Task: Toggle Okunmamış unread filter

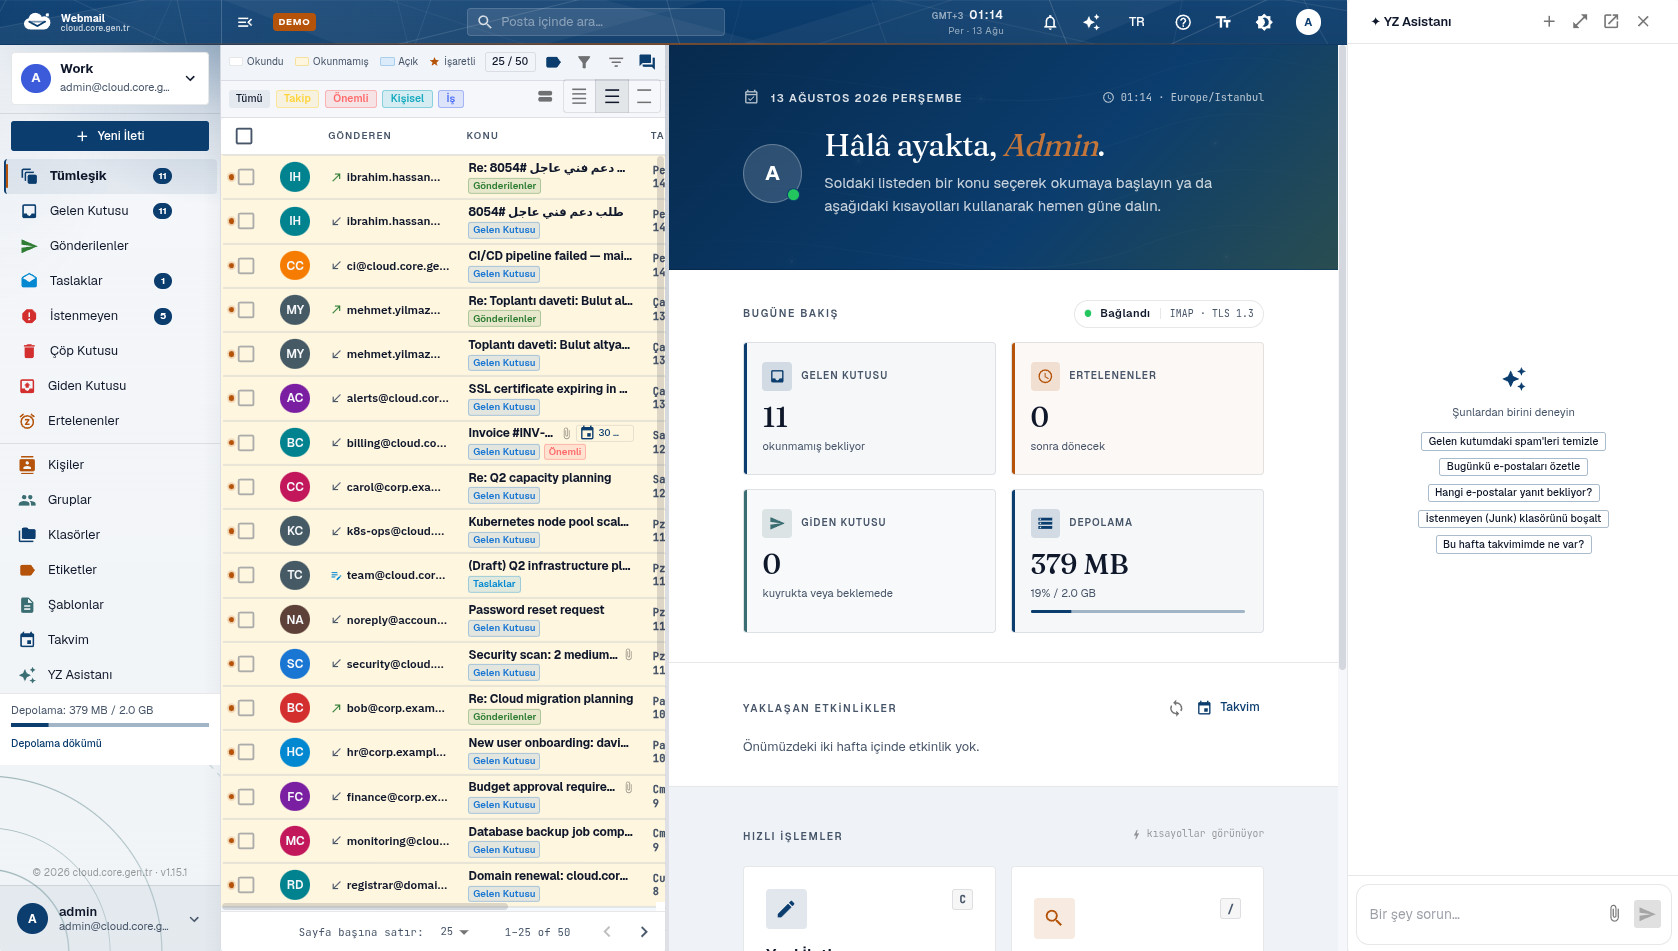Action: point(332,62)
